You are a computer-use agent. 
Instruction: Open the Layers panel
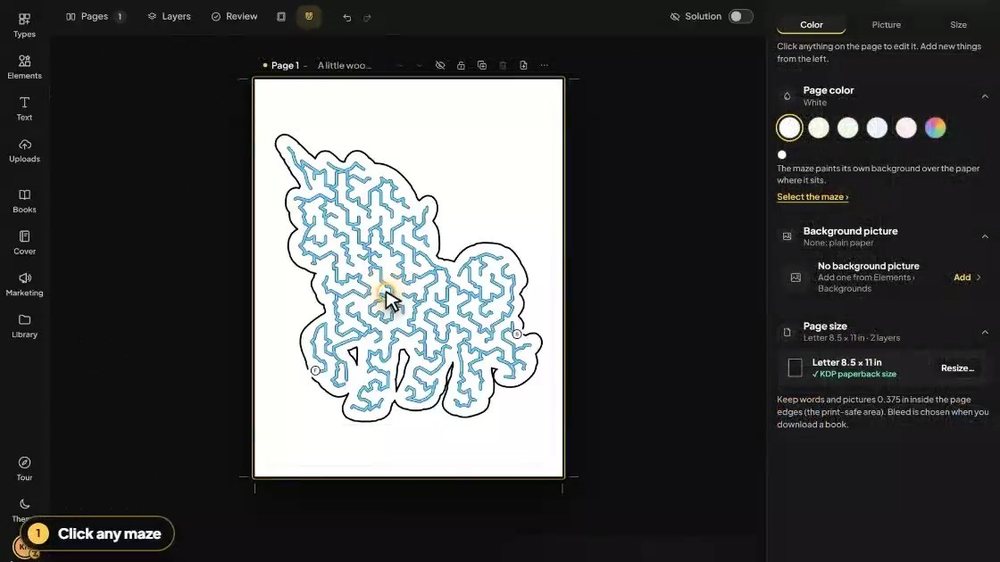tap(169, 17)
